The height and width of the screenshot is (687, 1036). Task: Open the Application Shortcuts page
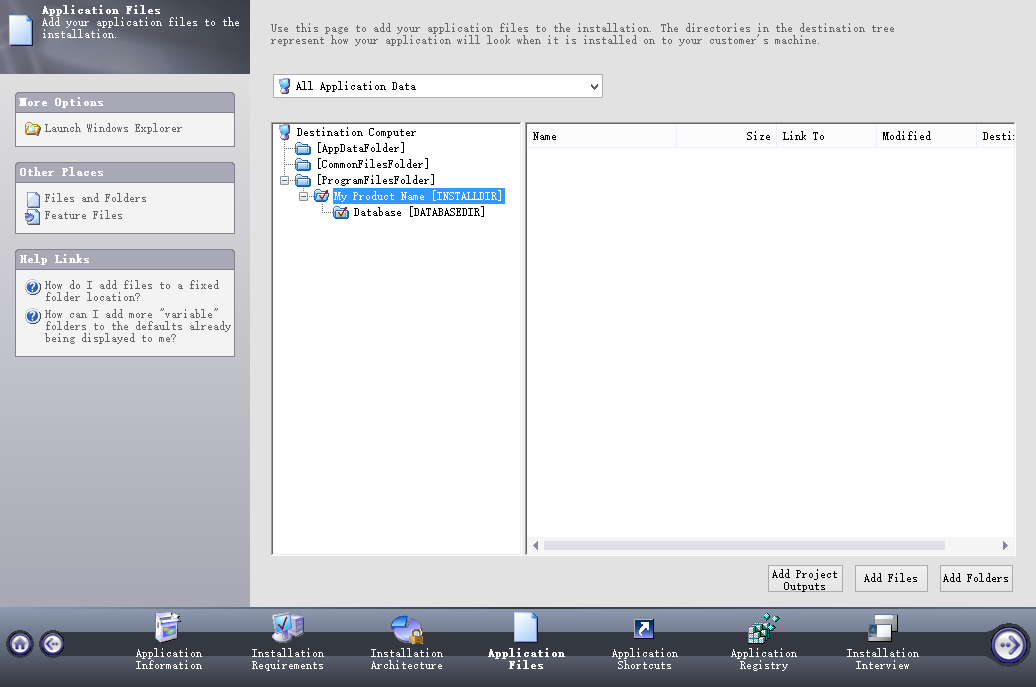(644, 644)
